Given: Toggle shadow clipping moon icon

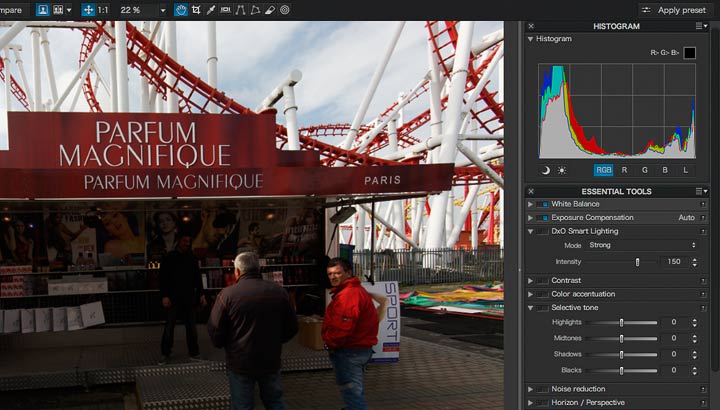Looking at the screenshot, I should [x=546, y=170].
